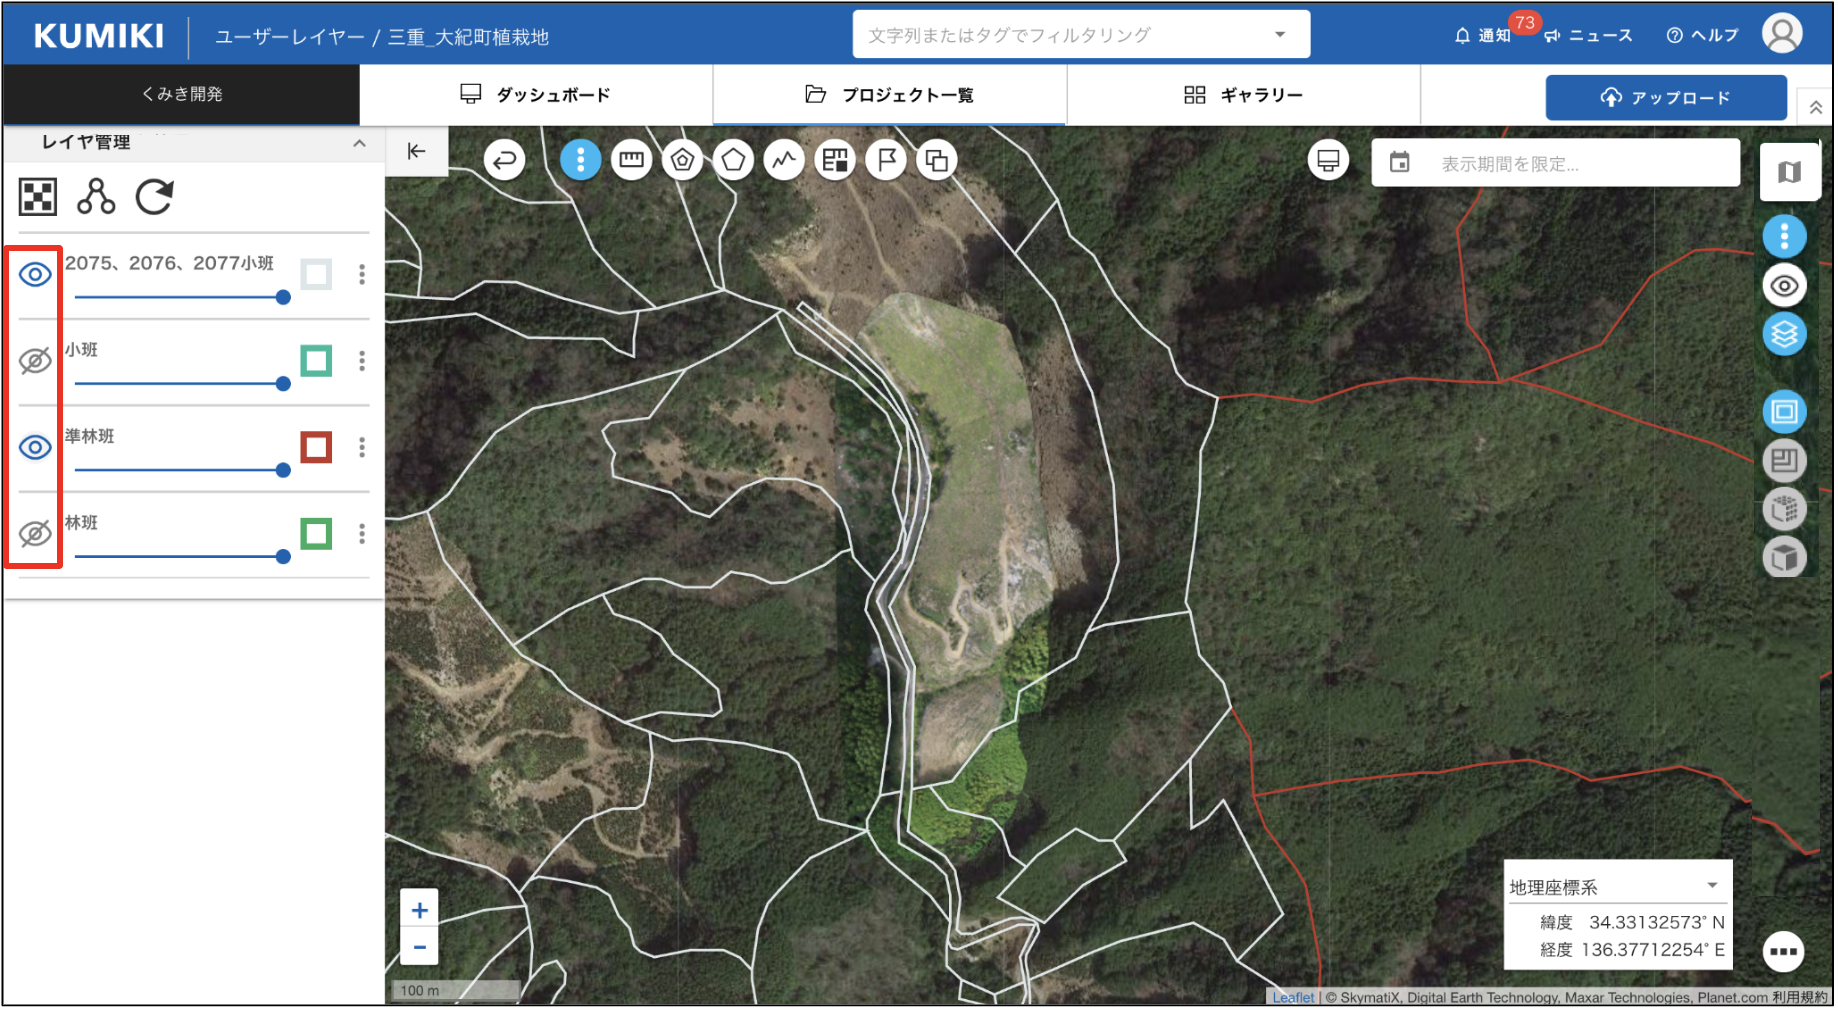Open the tag filter dropdown arrow
This screenshot has width=1838, height=1010.
pos(1280,35)
